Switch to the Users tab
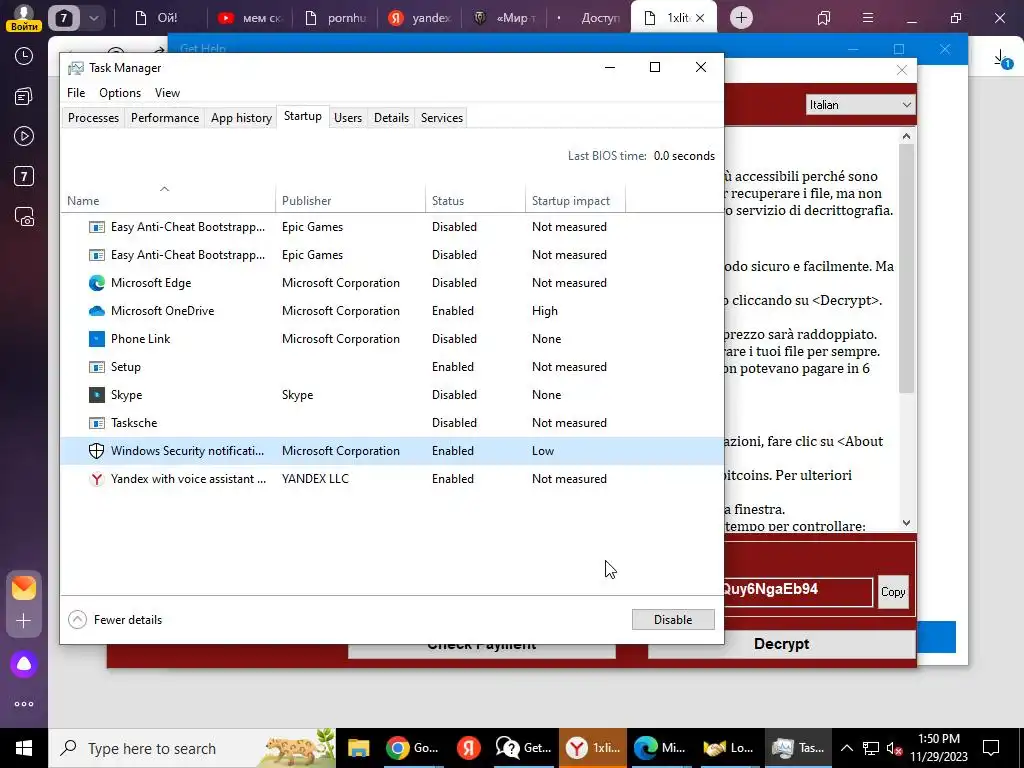 (347, 118)
